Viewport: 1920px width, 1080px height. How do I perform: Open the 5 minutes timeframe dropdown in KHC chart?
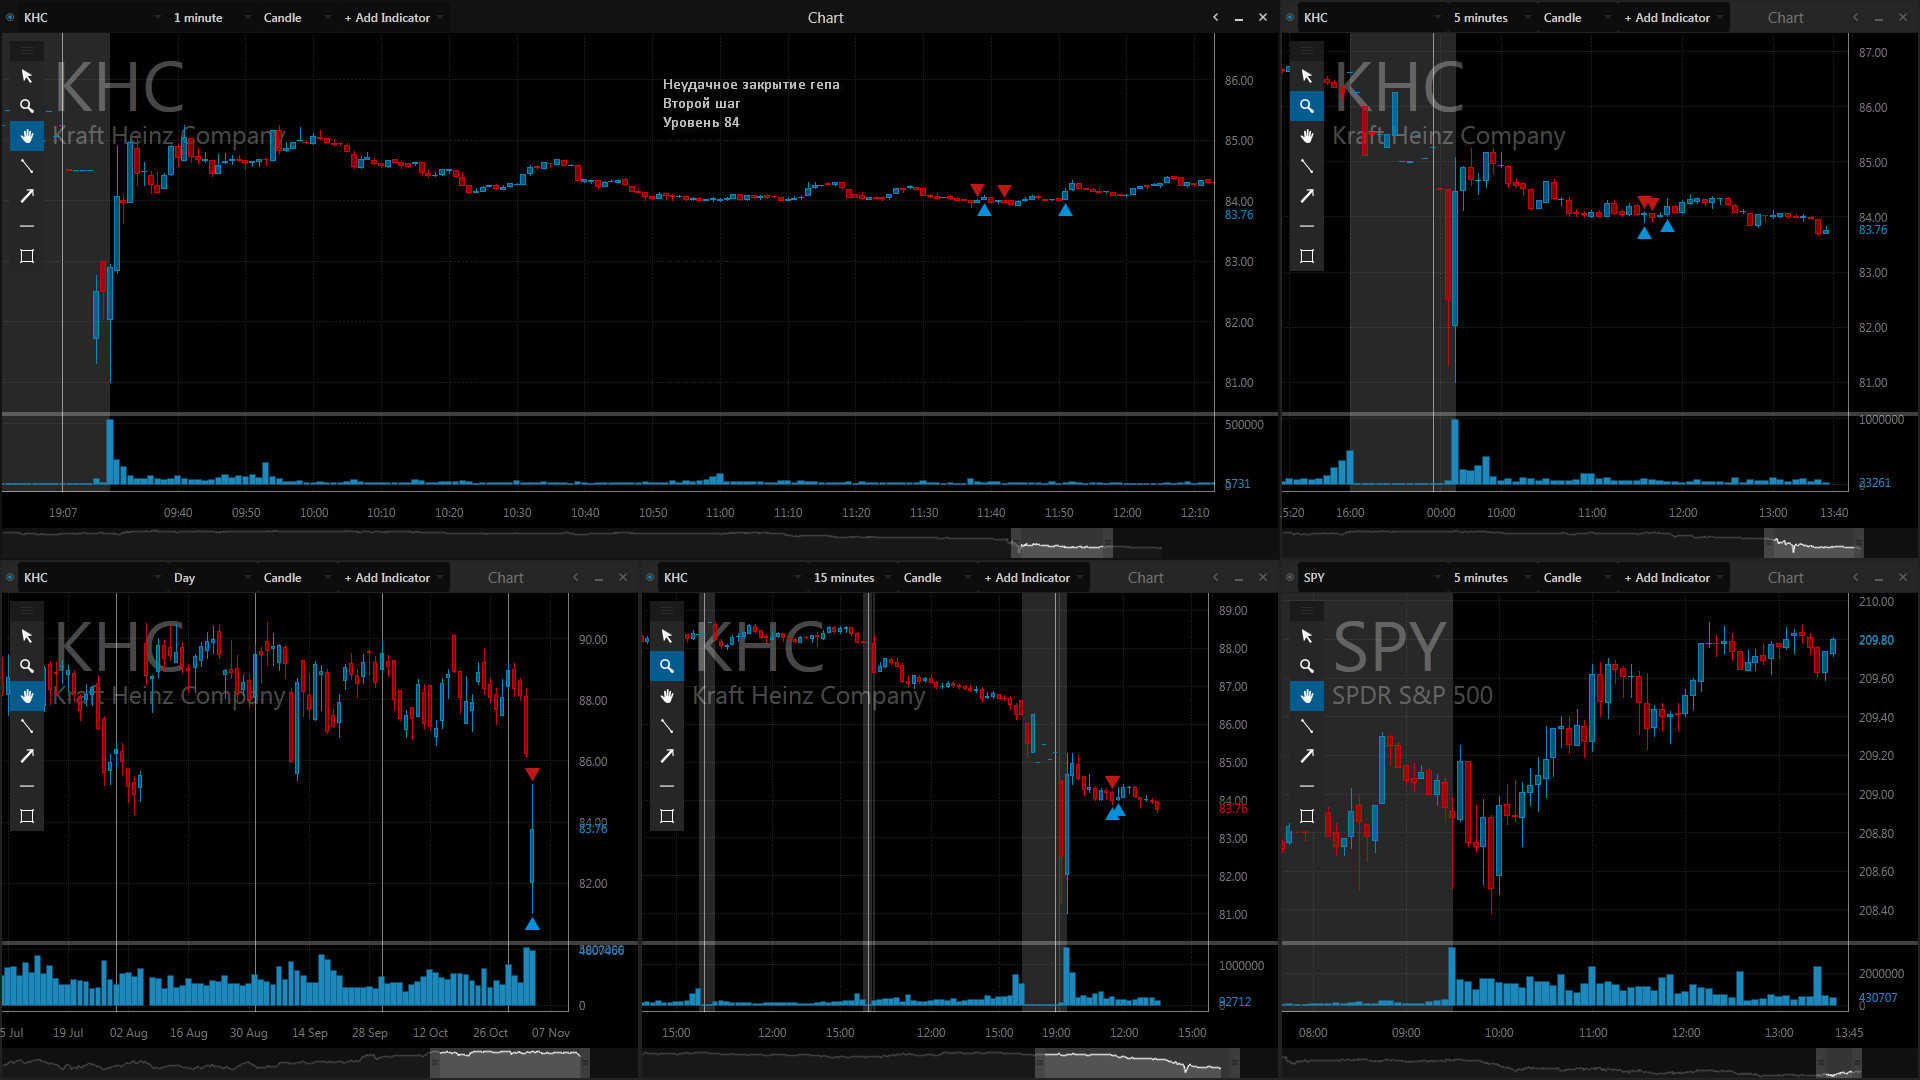pos(1491,17)
